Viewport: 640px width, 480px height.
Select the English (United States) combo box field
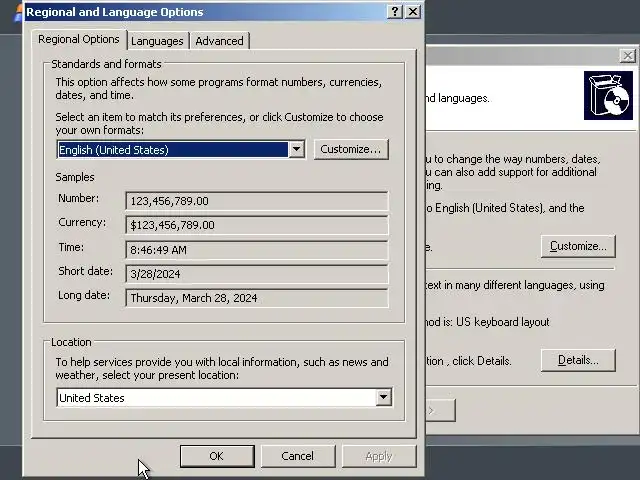coord(181,149)
